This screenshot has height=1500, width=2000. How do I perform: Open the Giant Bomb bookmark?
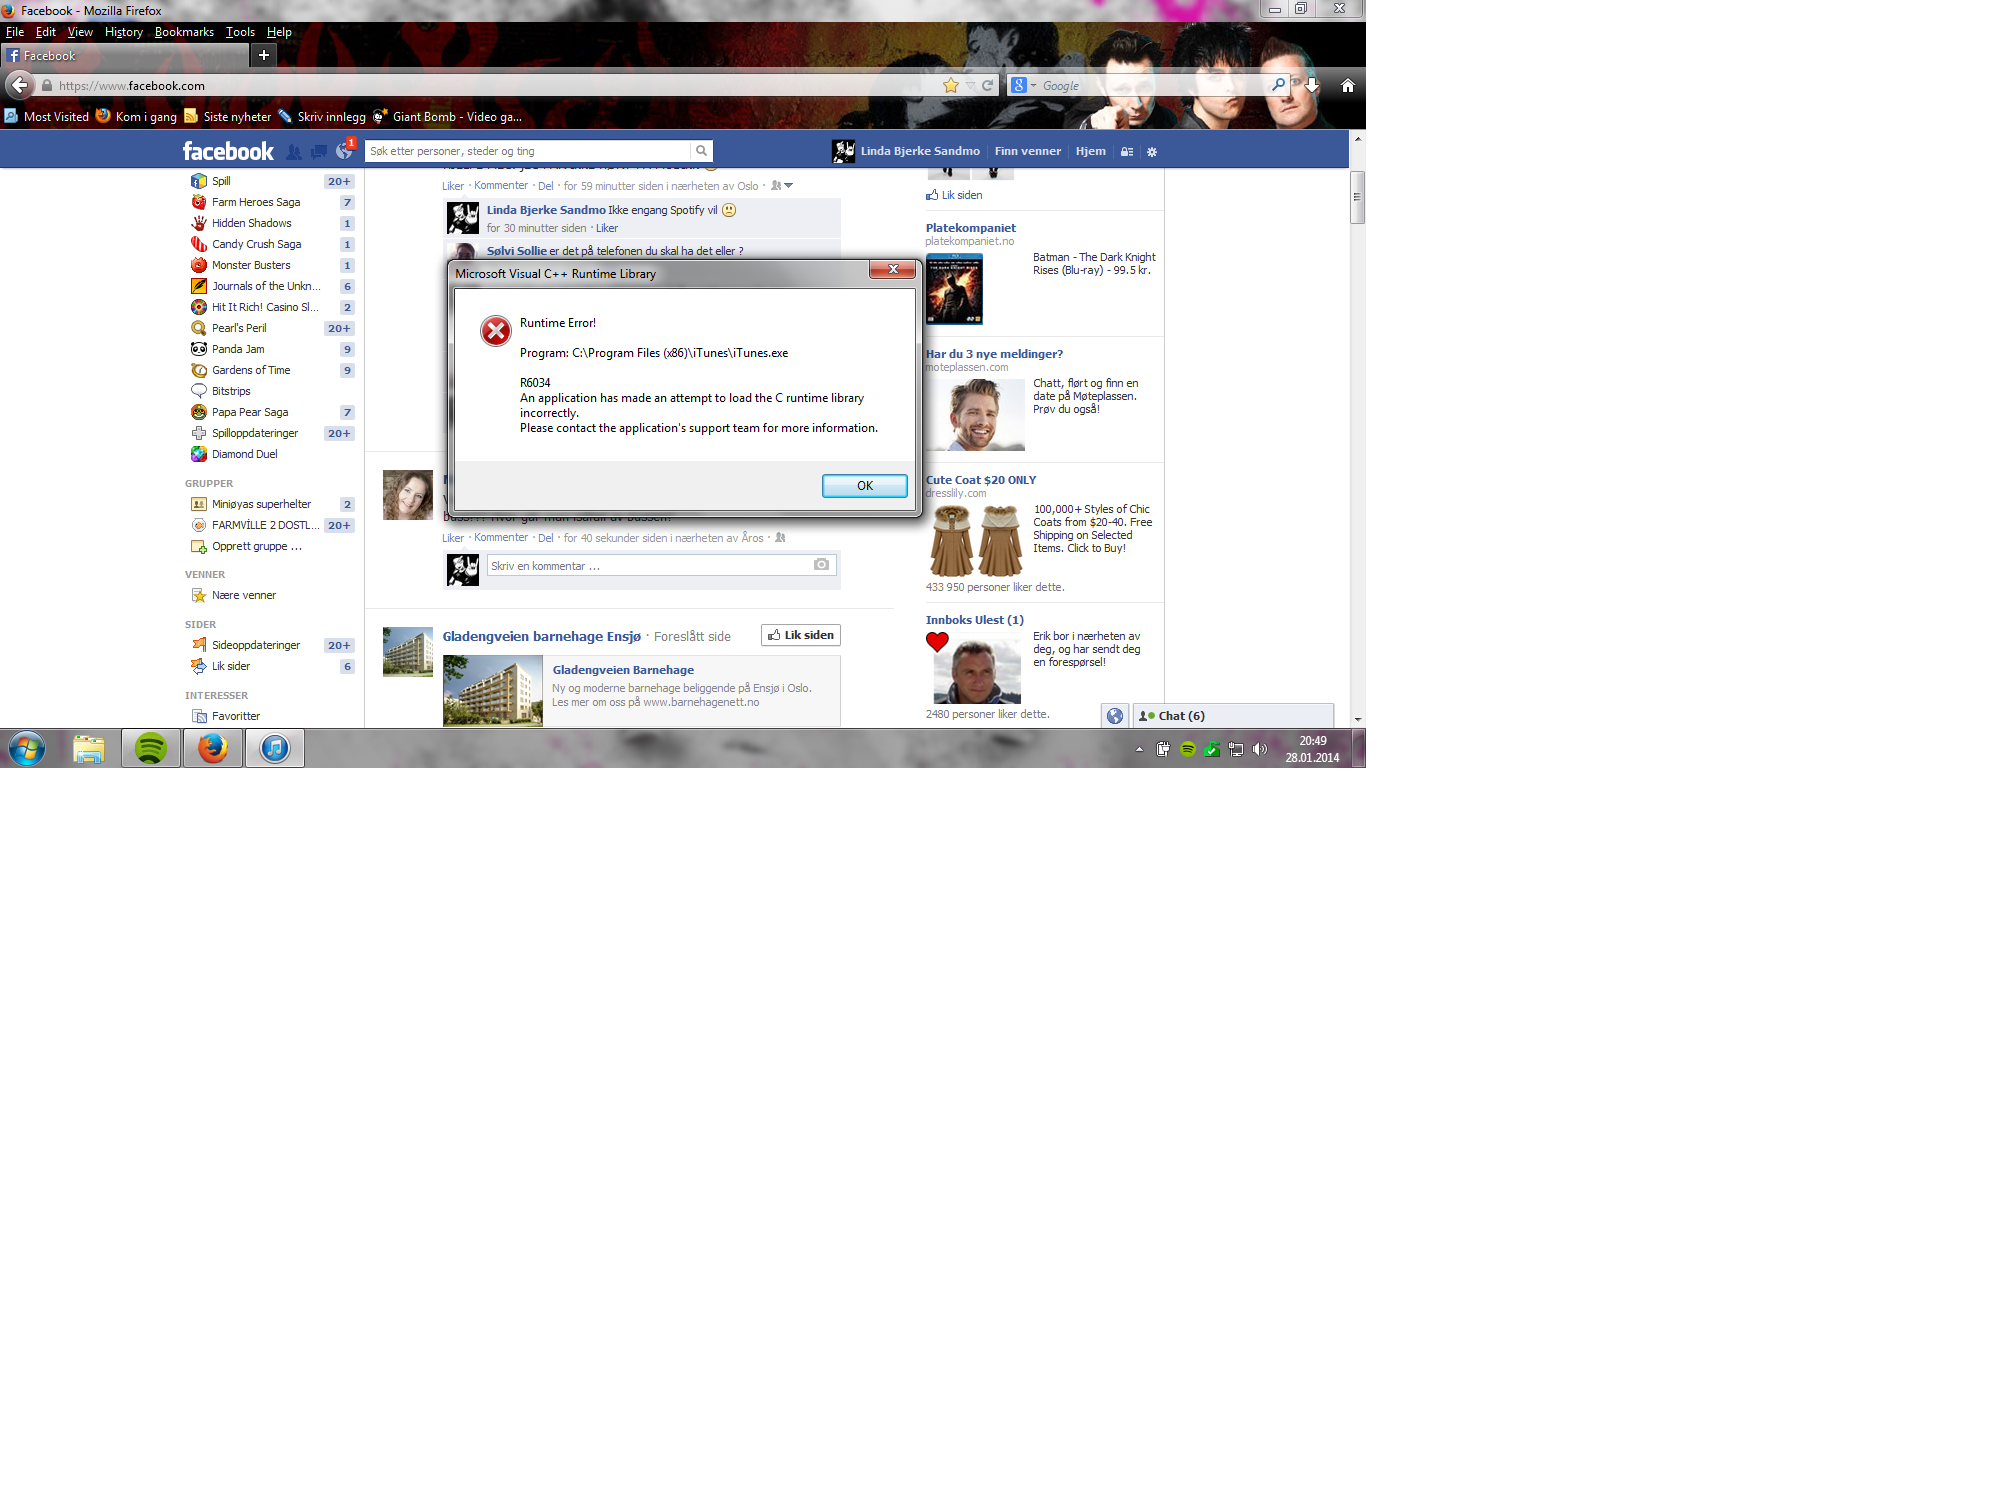448,117
